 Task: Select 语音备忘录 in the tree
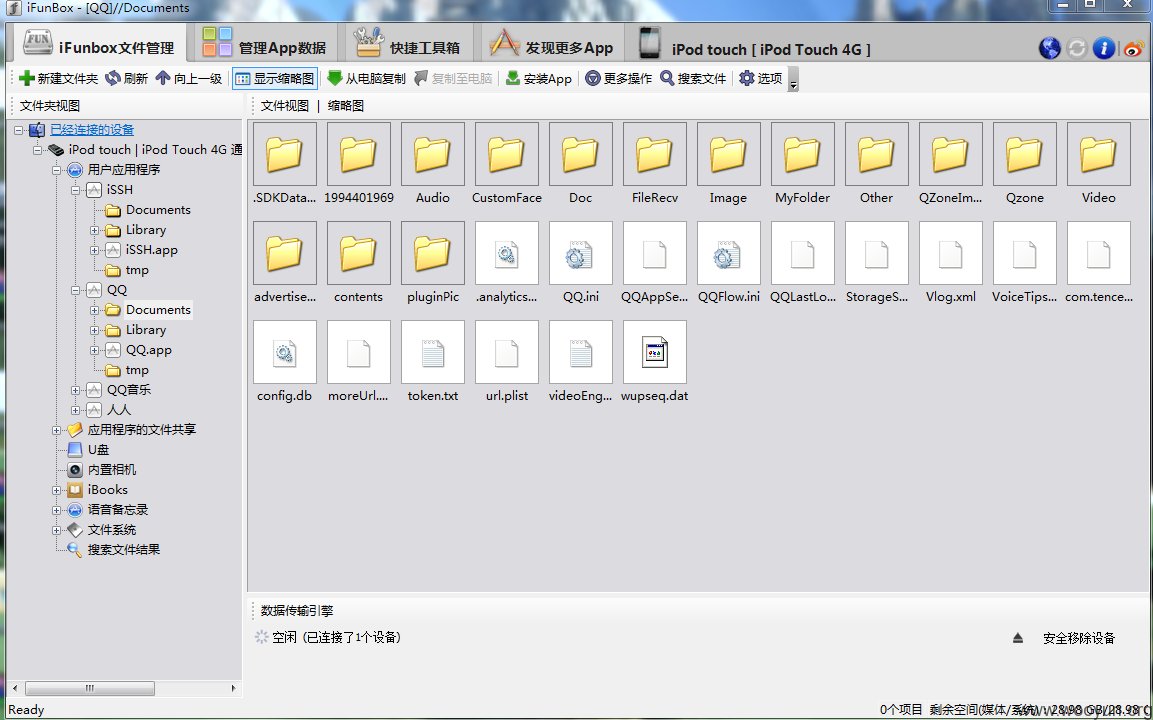pyautogui.click(x=118, y=509)
